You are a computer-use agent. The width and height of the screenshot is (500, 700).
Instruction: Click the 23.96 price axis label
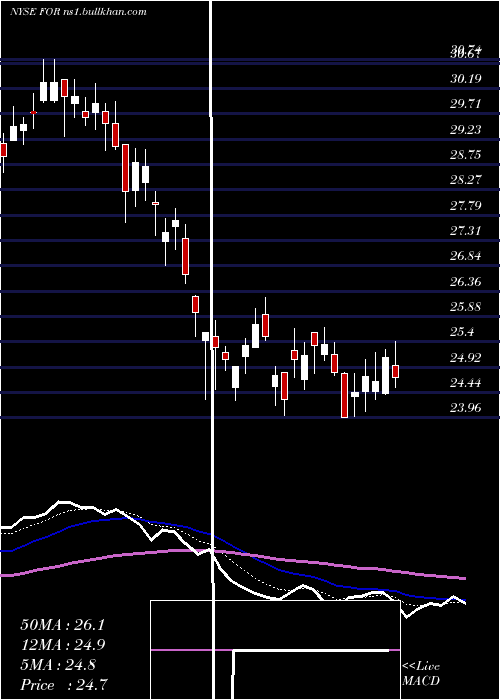click(x=466, y=407)
